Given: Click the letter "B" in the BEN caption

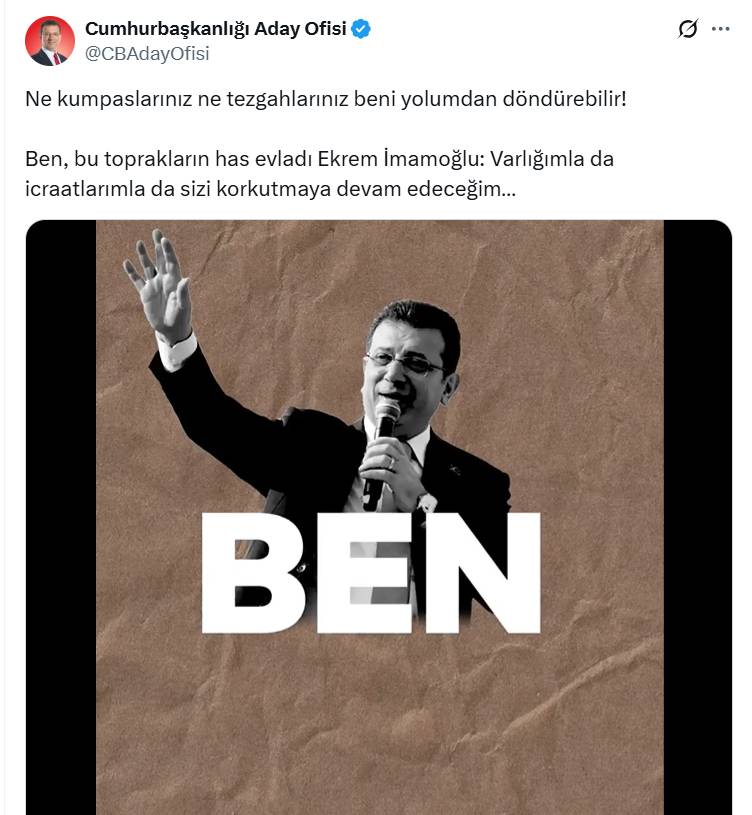Looking at the screenshot, I should point(254,573).
